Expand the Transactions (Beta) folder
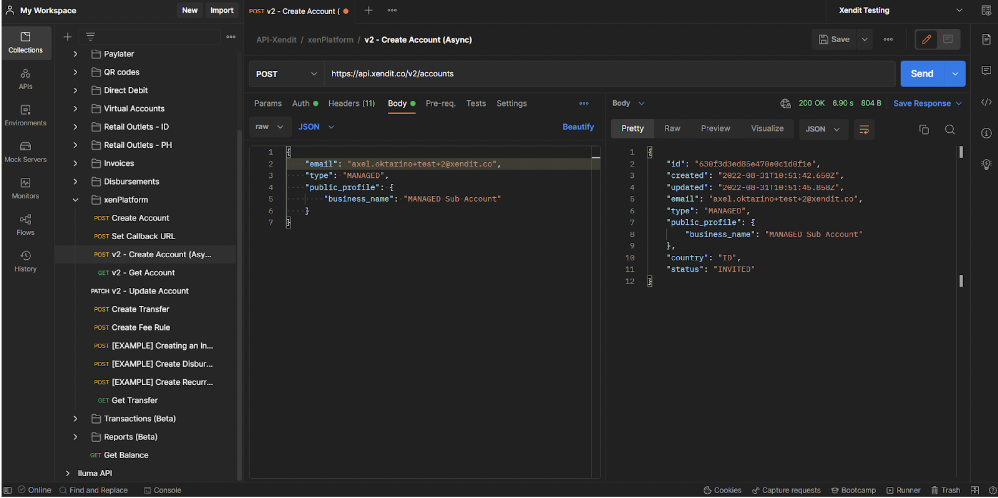This screenshot has width=998, height=498. click(x=75, y=419)
